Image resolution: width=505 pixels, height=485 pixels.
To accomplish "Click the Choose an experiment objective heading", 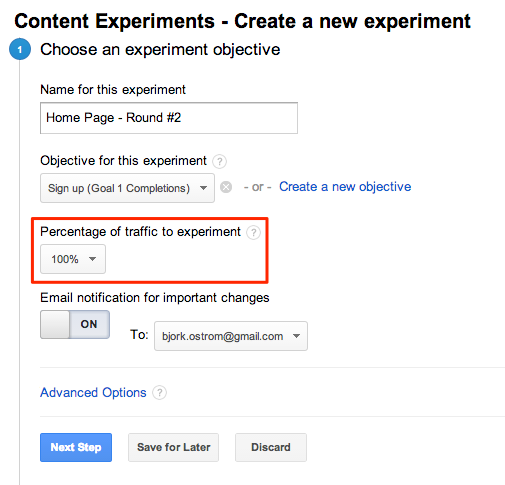I will [x=160, y=50].
